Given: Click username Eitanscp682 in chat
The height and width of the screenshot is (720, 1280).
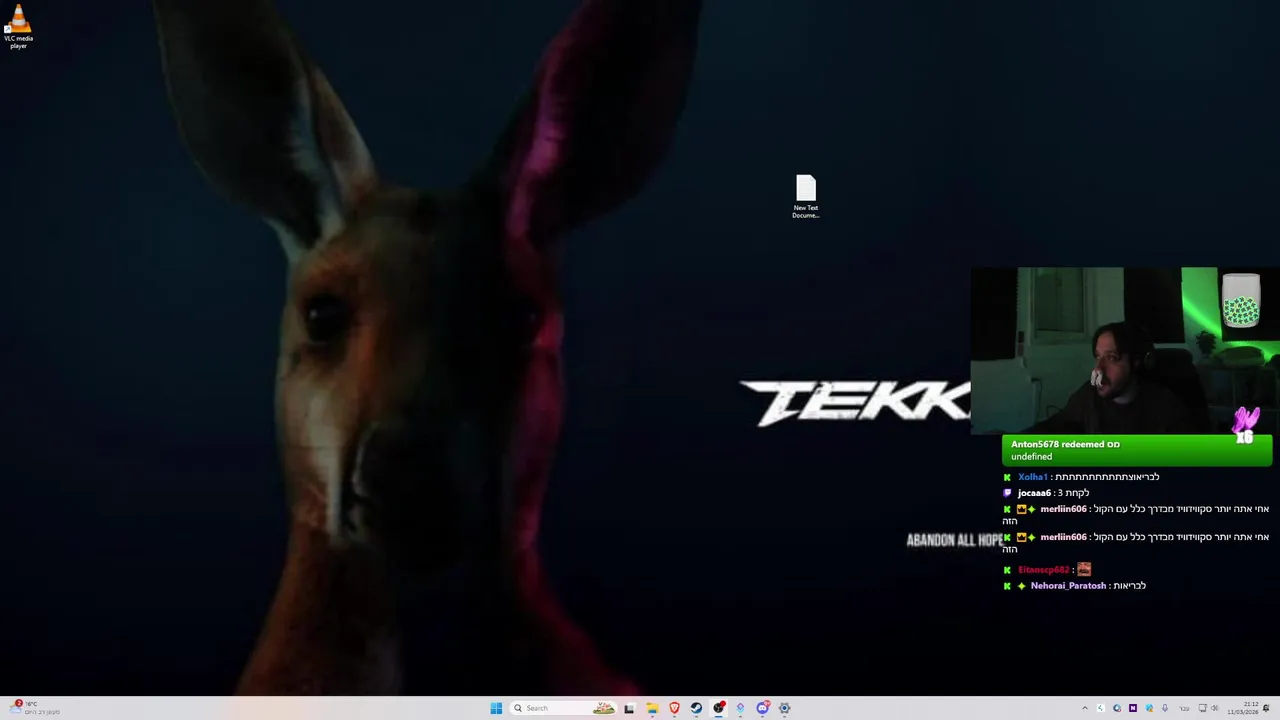Looking at the screenshot, I should point(1043,570).
